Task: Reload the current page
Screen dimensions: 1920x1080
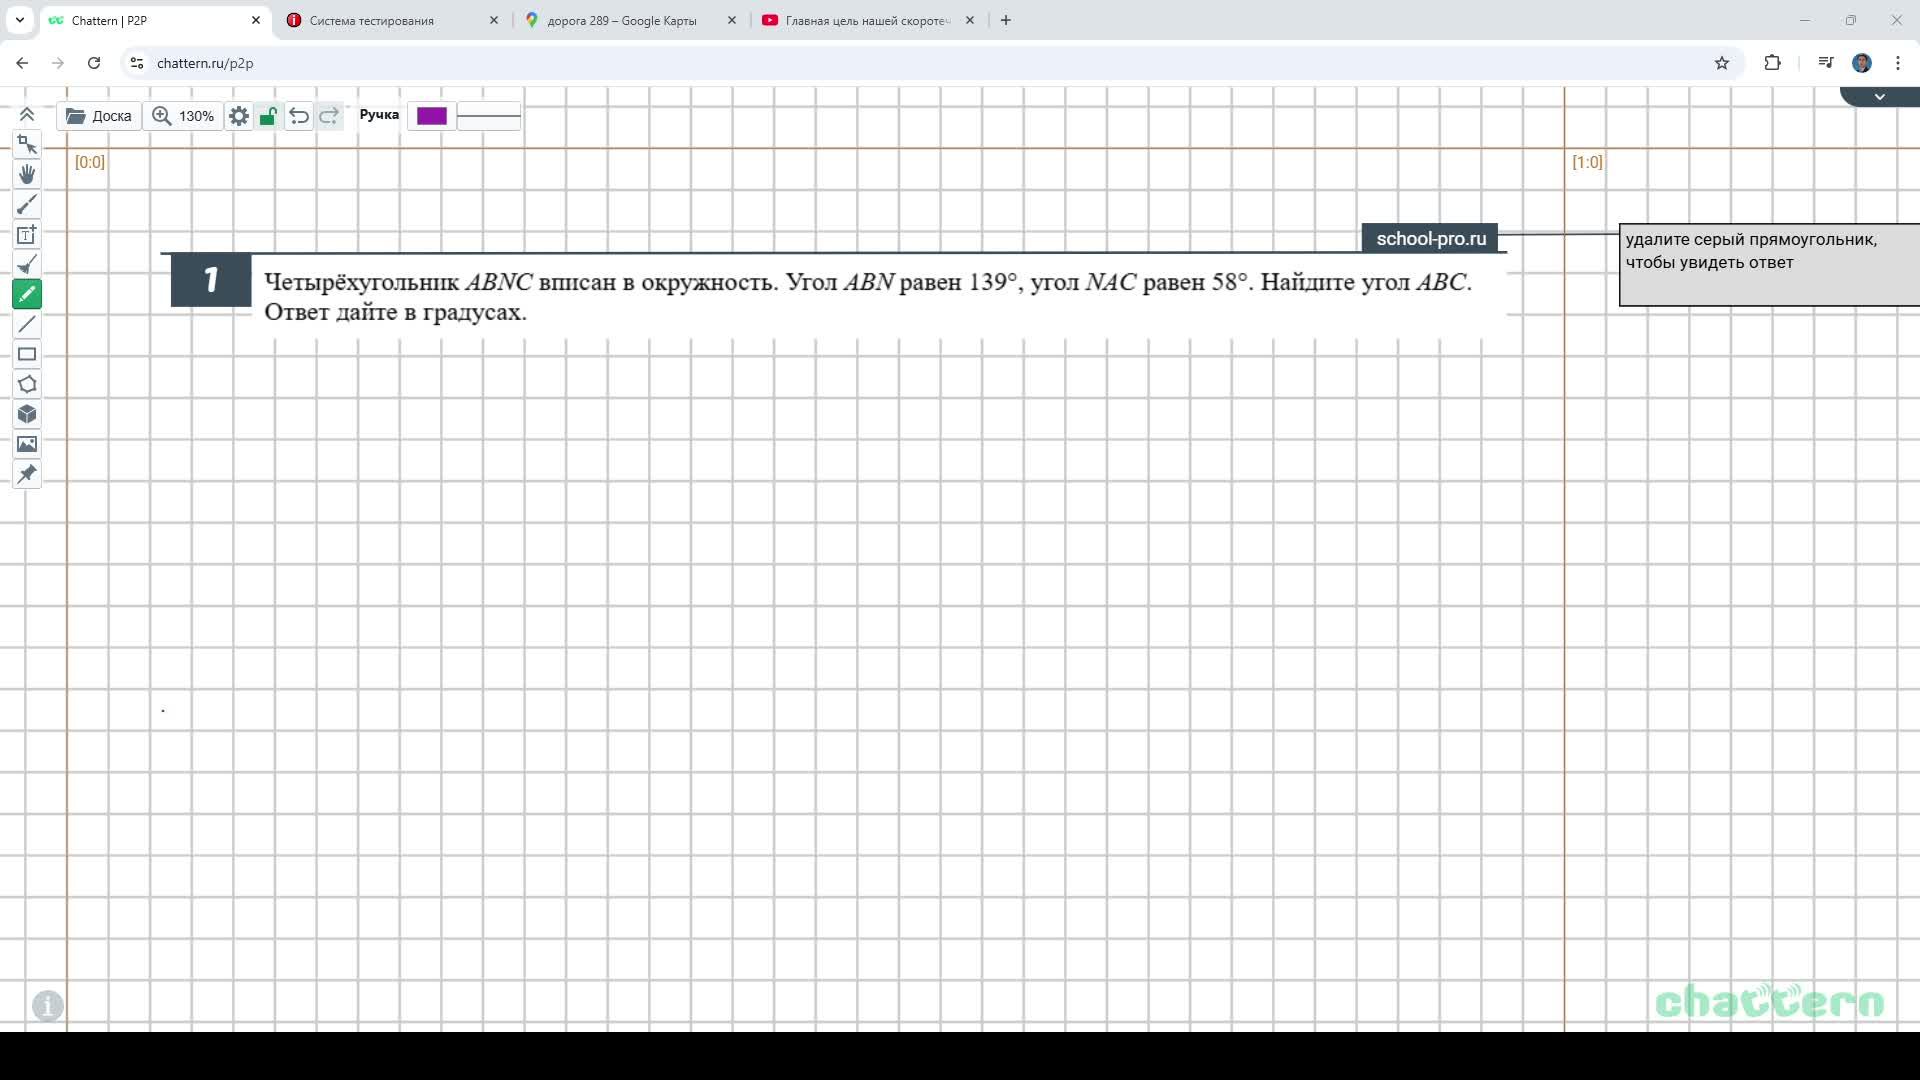Action: click(x=94, y=63)
